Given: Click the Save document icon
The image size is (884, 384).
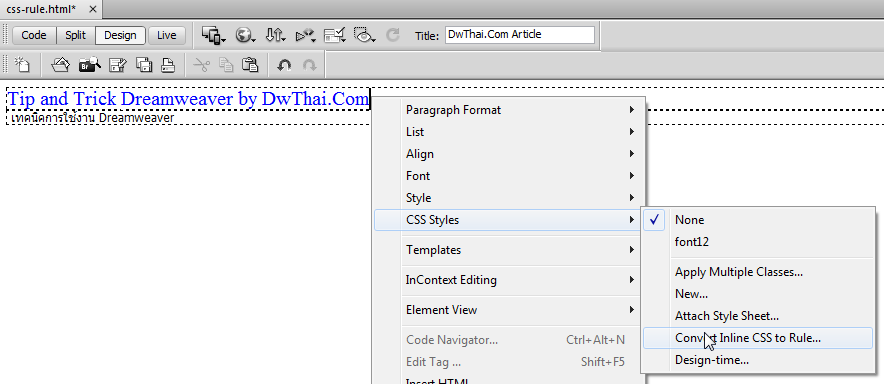Looking at the screenshot, I should [x=117, y=65].
